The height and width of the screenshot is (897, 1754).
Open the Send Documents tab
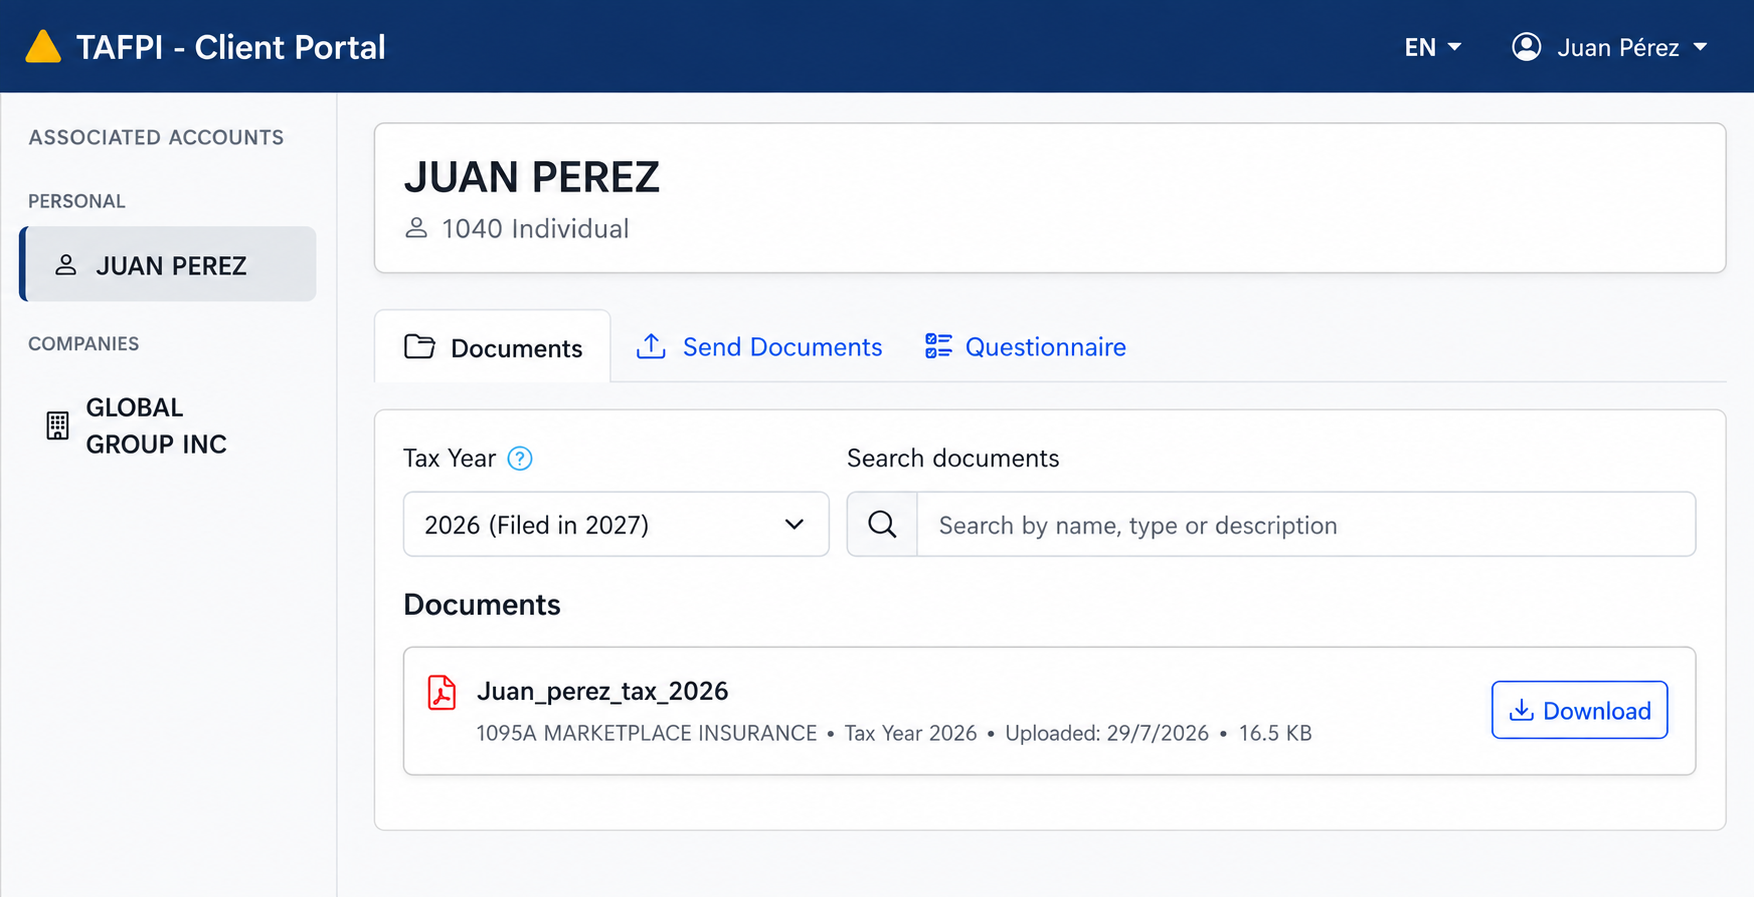pyautogui.click(x=759, y=347)
